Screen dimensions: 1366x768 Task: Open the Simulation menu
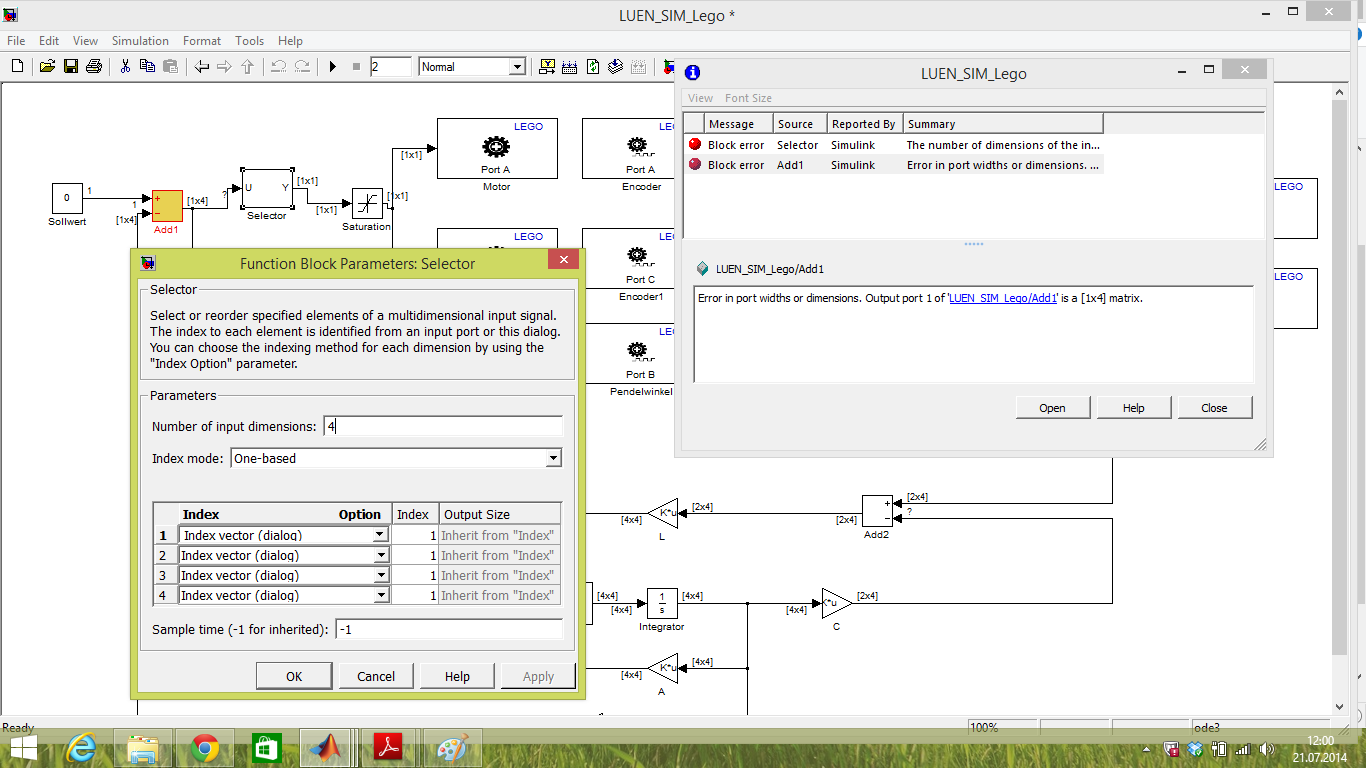pyautogui.click(x=140, y=41)
